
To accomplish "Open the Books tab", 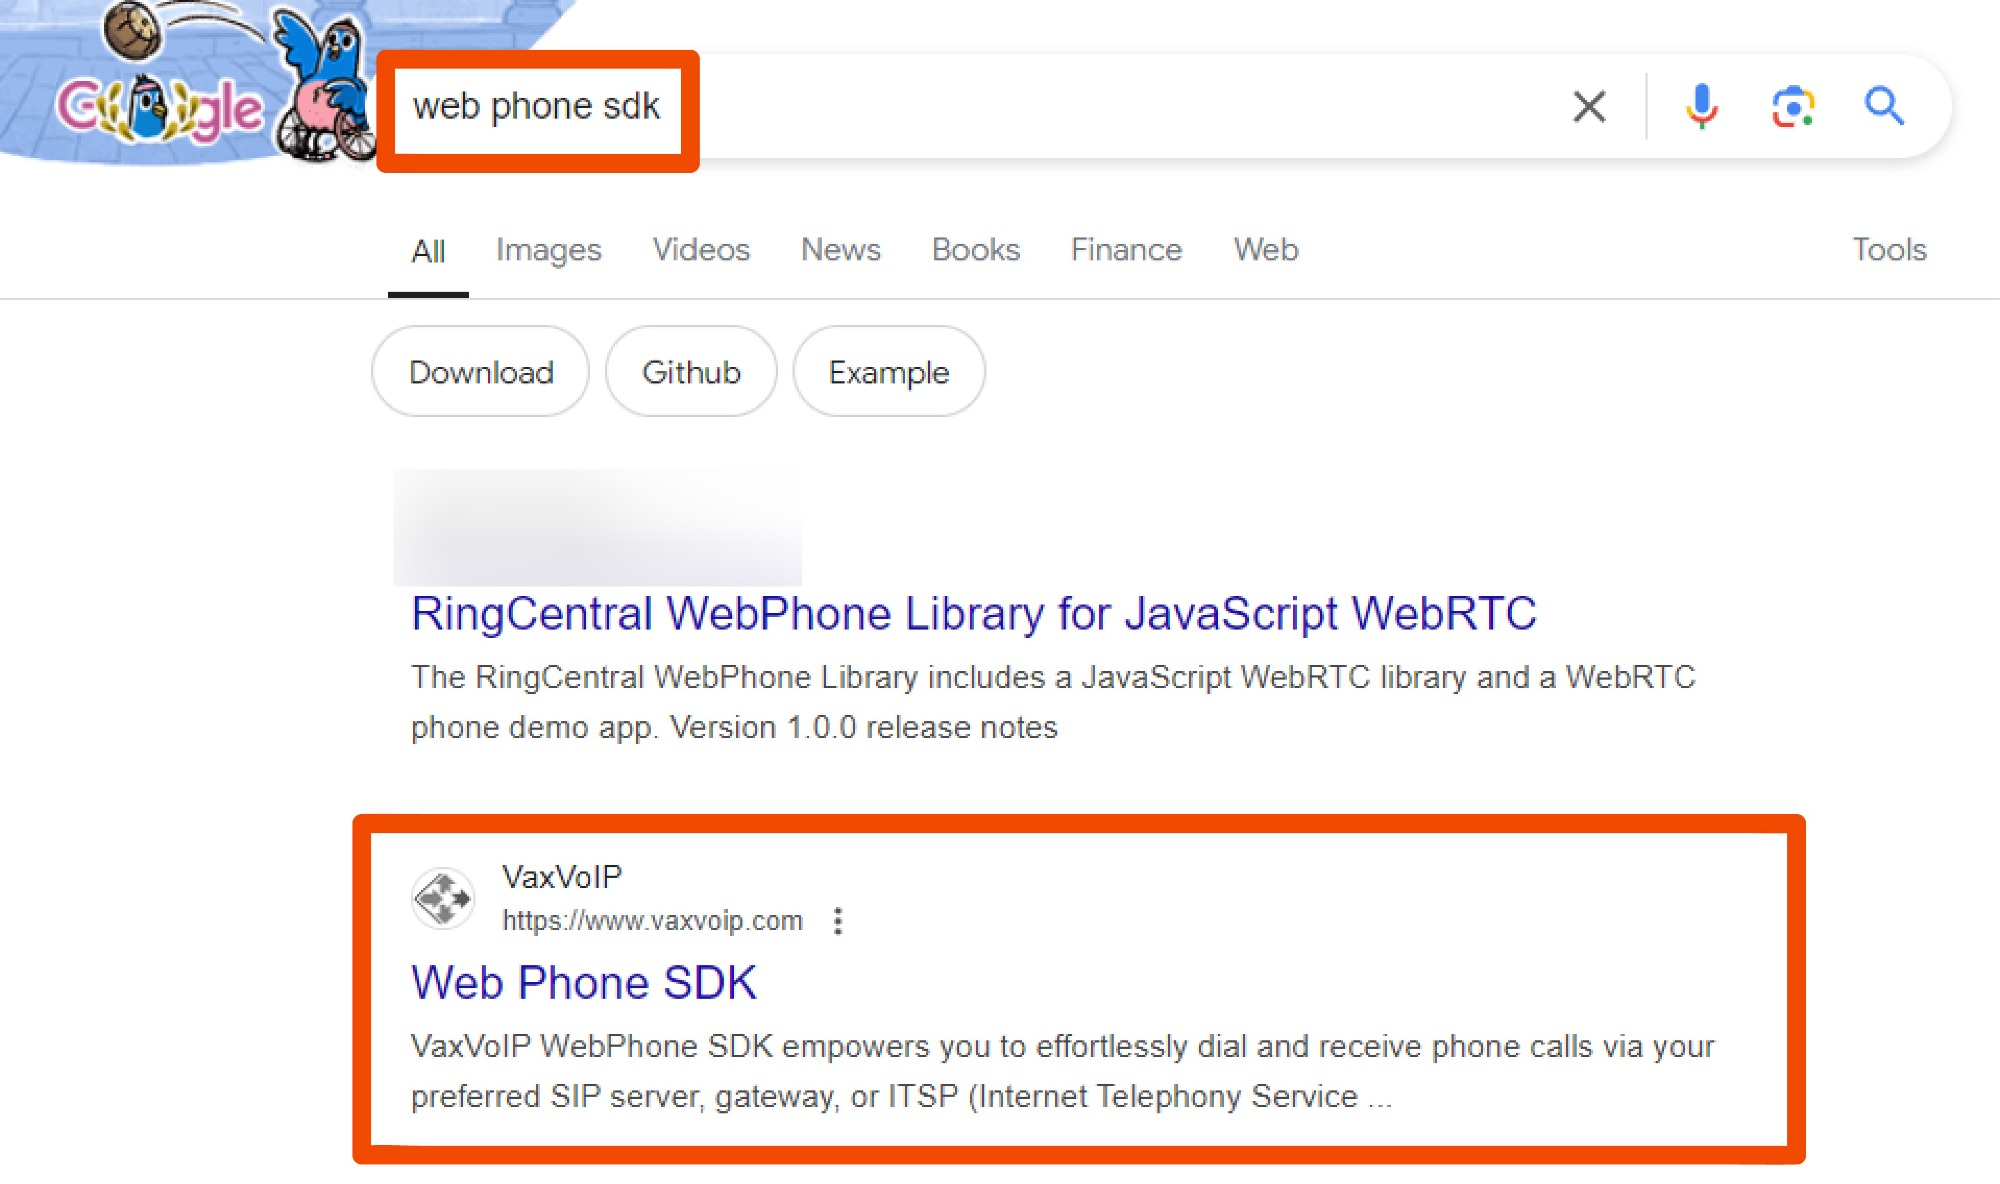I will 975,250.
